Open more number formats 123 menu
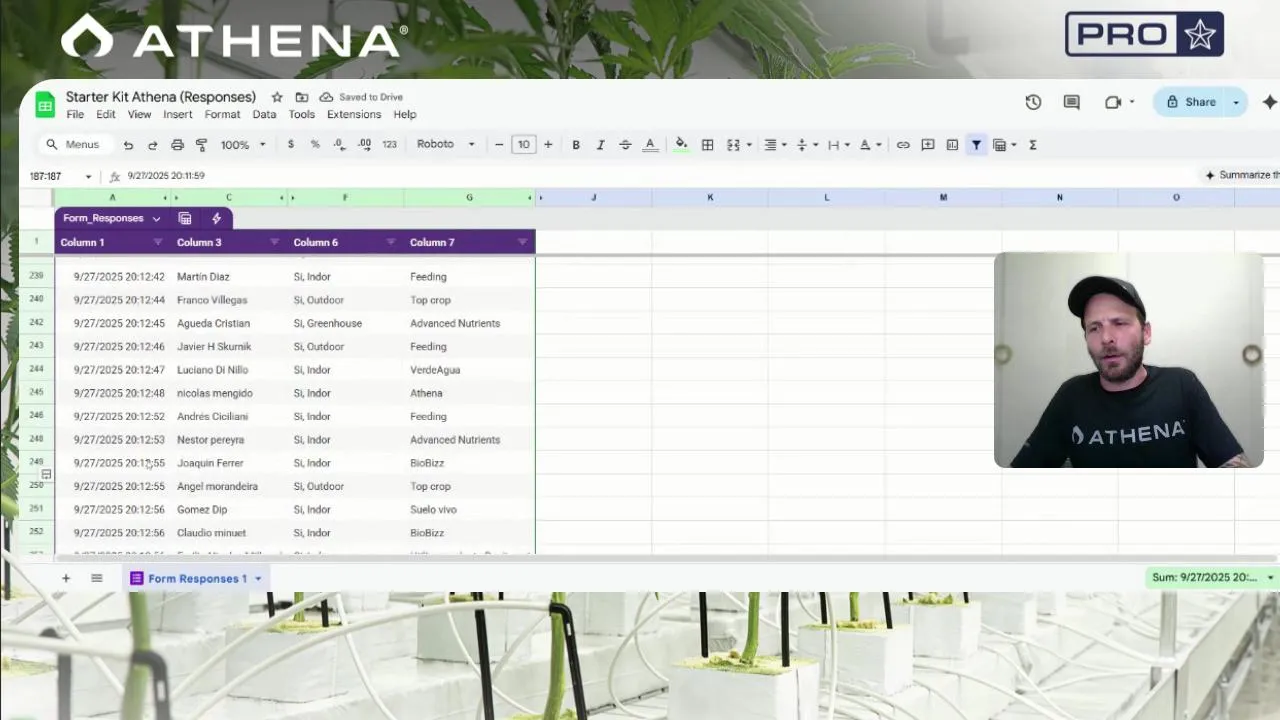Image resolution: width=1280 pixels, height=720 pixels. click(389, 145)
